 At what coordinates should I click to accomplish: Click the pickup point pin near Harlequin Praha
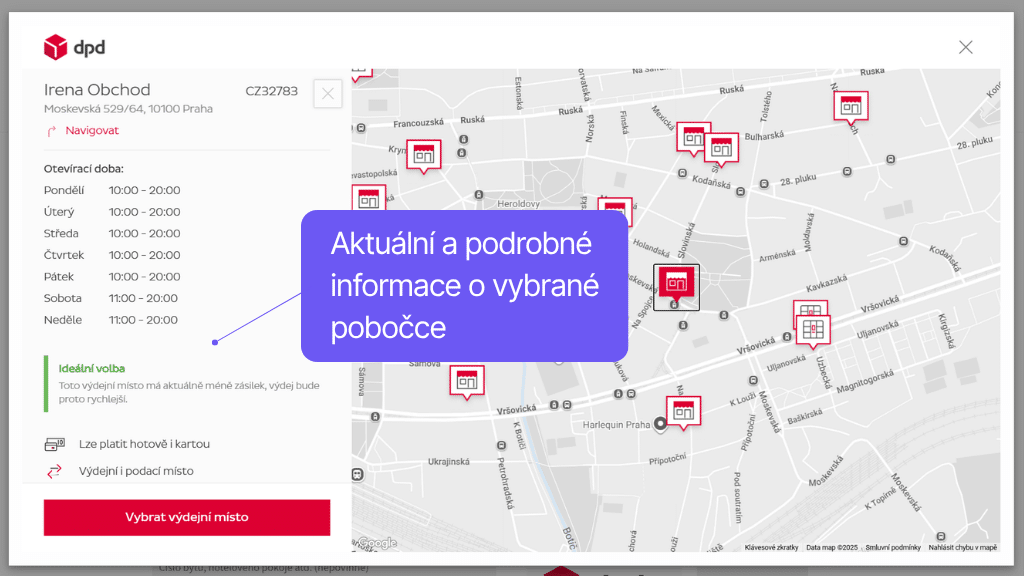tap(684, 409)
